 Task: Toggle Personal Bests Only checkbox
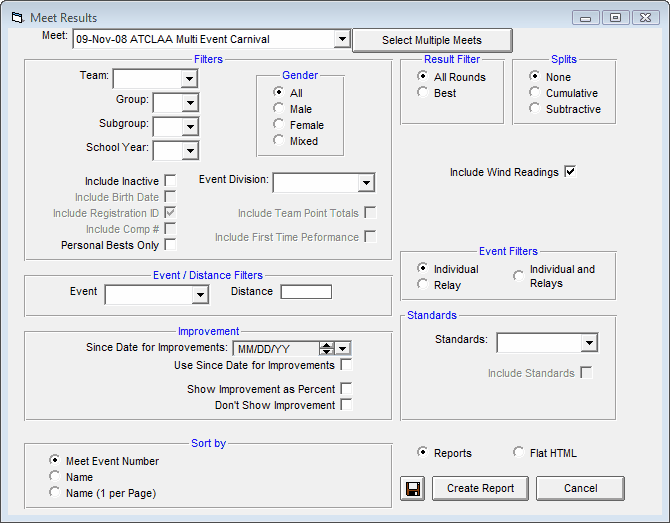[170, 244]
